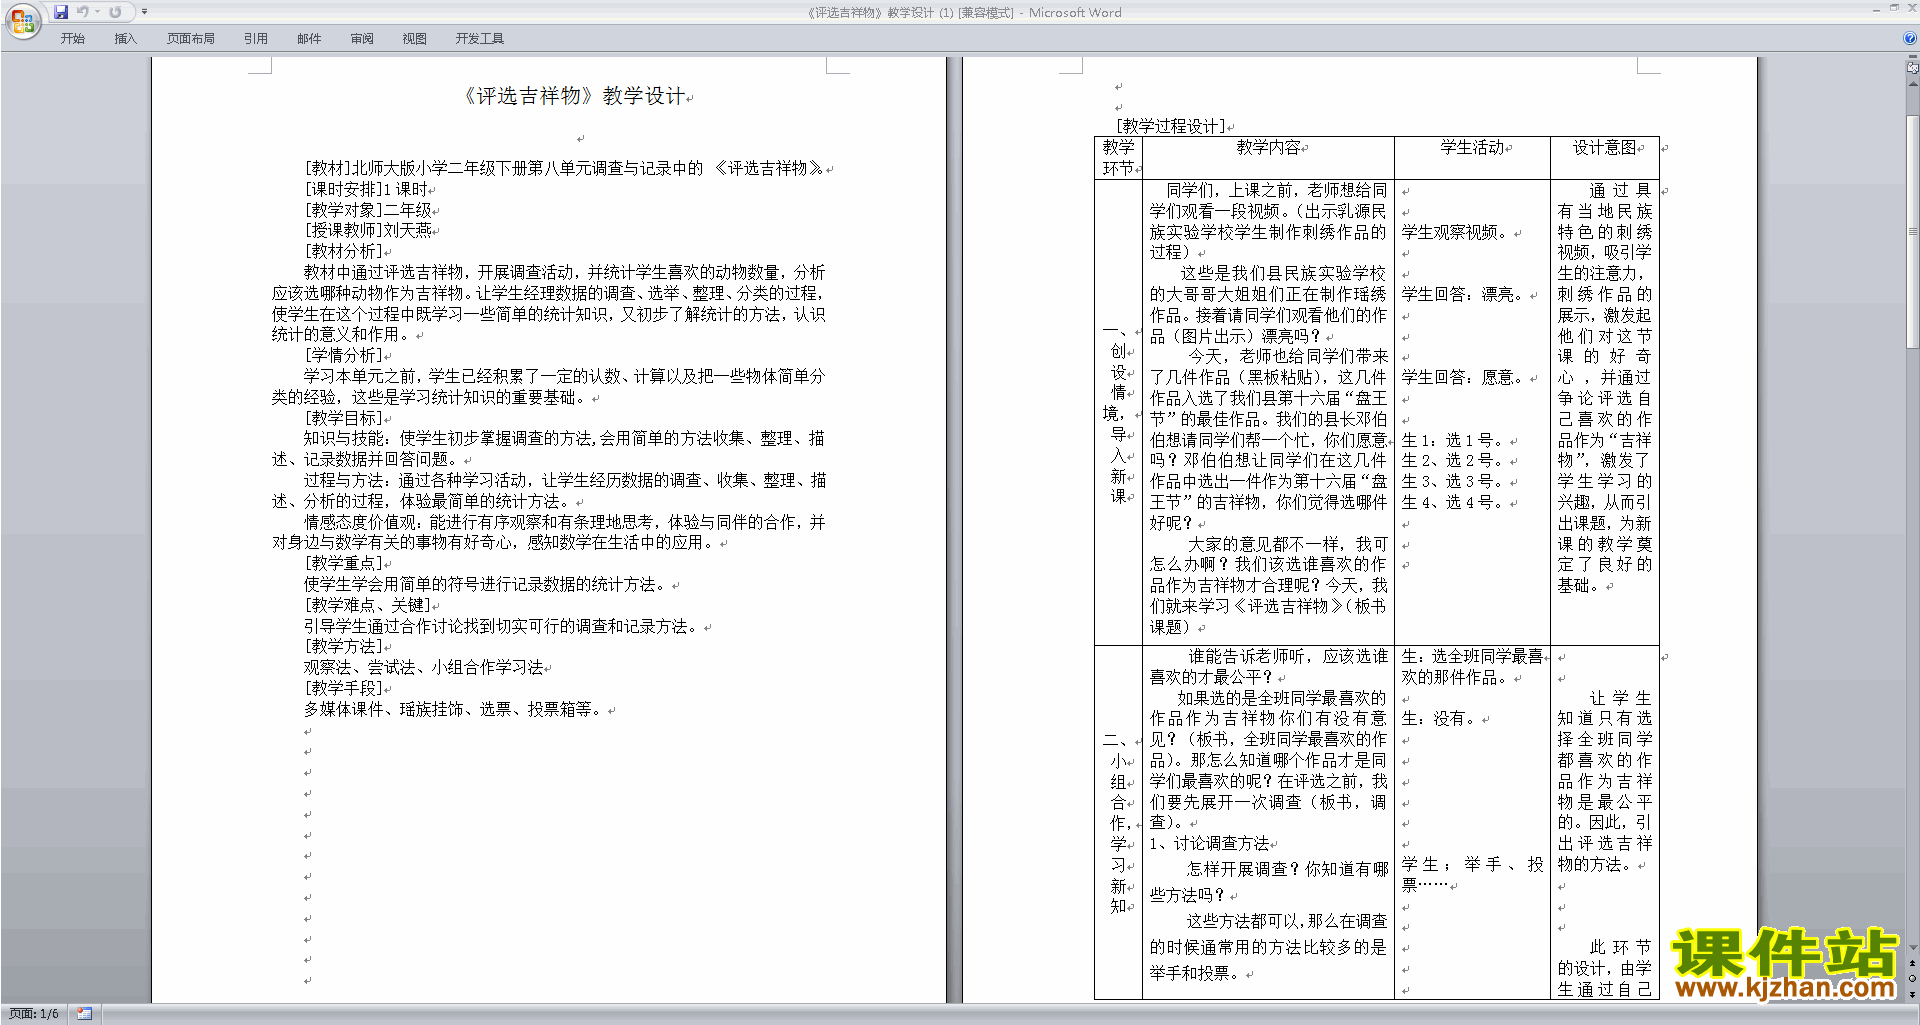The image size is (1920, 1025).
Task: Open Microsoft Word Help
Action: 1910,38
